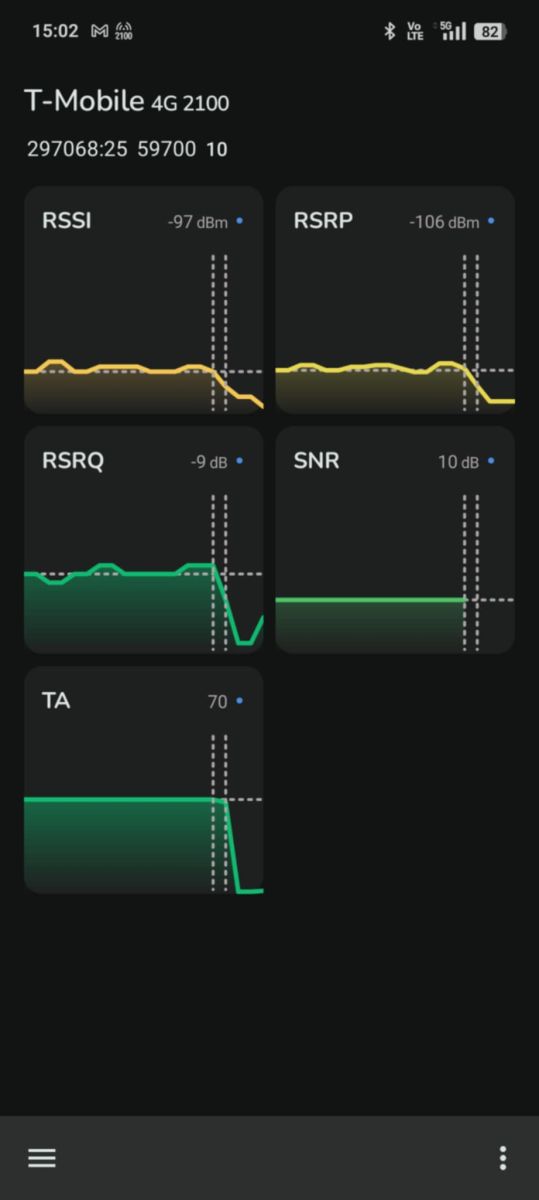Screen dimensions: 539x1200
Task: Open the SNR chart card
Action: tap(395, 540)
